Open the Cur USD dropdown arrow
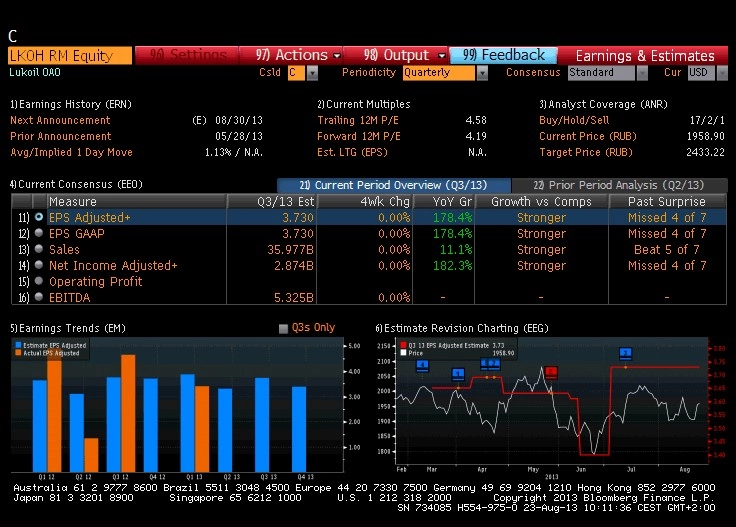Screen dimensions: 736x527 click(722, 73)
